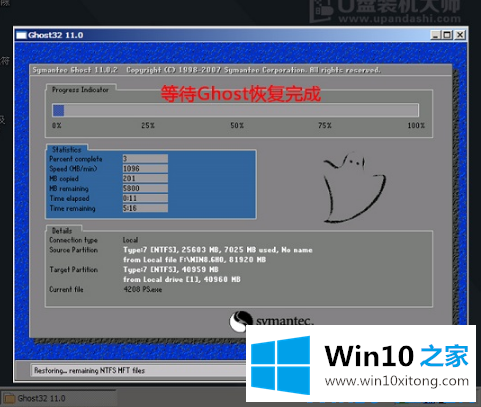
Task: Click the MB copied label
Action: pos(64,179)
